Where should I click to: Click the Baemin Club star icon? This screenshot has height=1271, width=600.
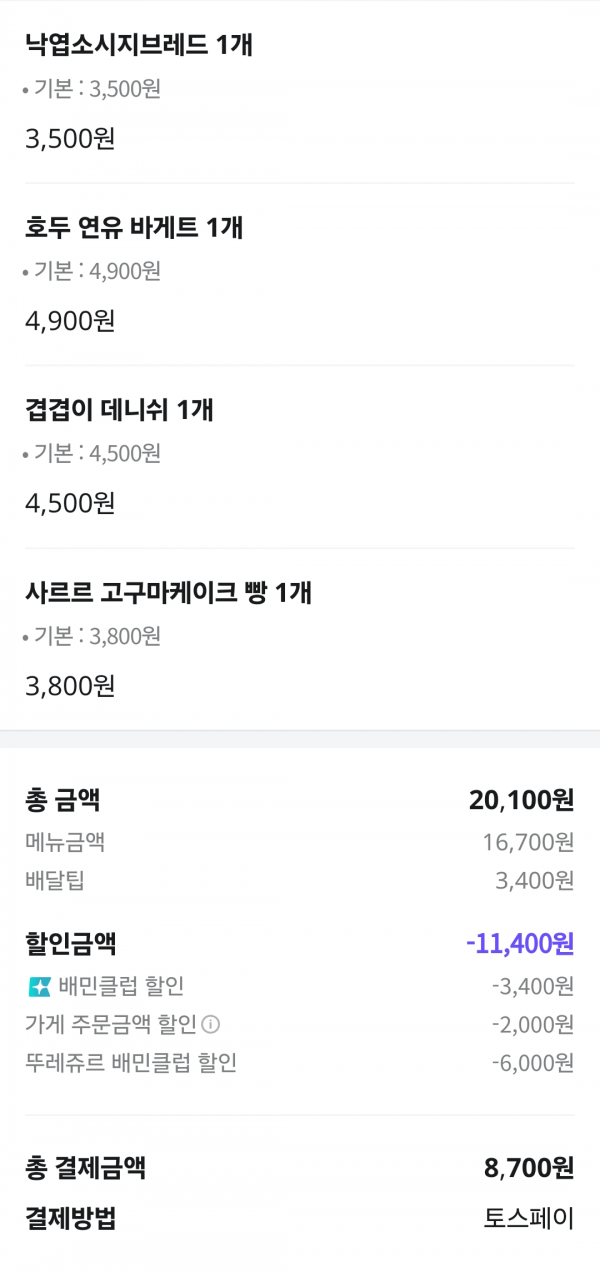point(40,987)
